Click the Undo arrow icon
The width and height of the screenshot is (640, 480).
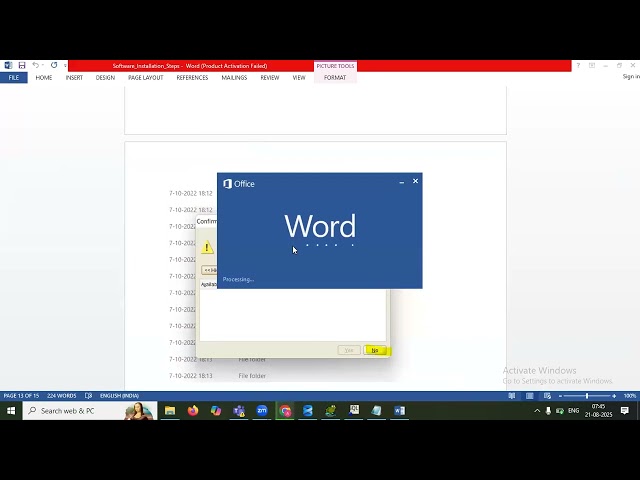pos(36,65)
